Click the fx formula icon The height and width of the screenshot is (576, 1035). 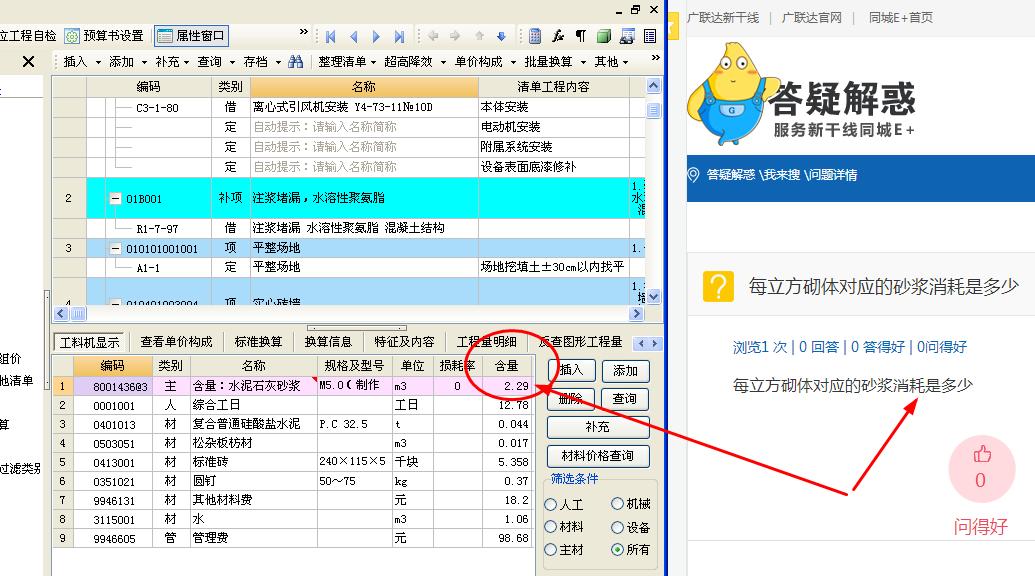pyautogui.click(x=558, y=36)
